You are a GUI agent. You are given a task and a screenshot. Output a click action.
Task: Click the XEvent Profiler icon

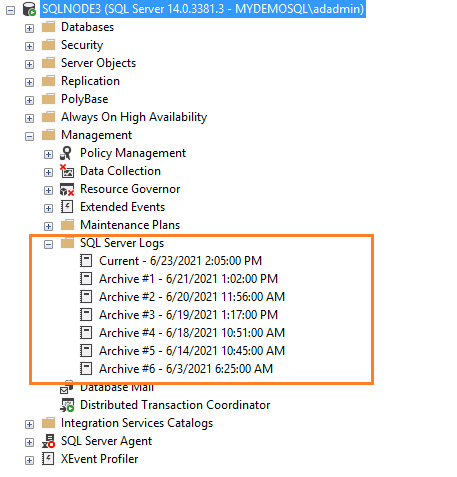click(x=48, y=459)
